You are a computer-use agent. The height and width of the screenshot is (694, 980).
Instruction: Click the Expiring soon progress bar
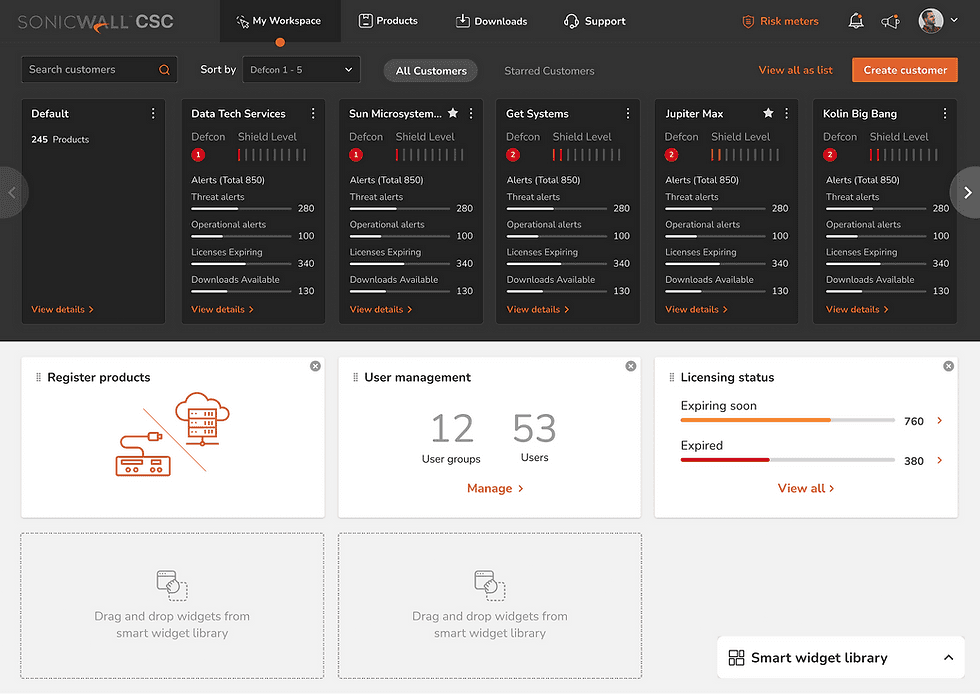pos(788,420)
